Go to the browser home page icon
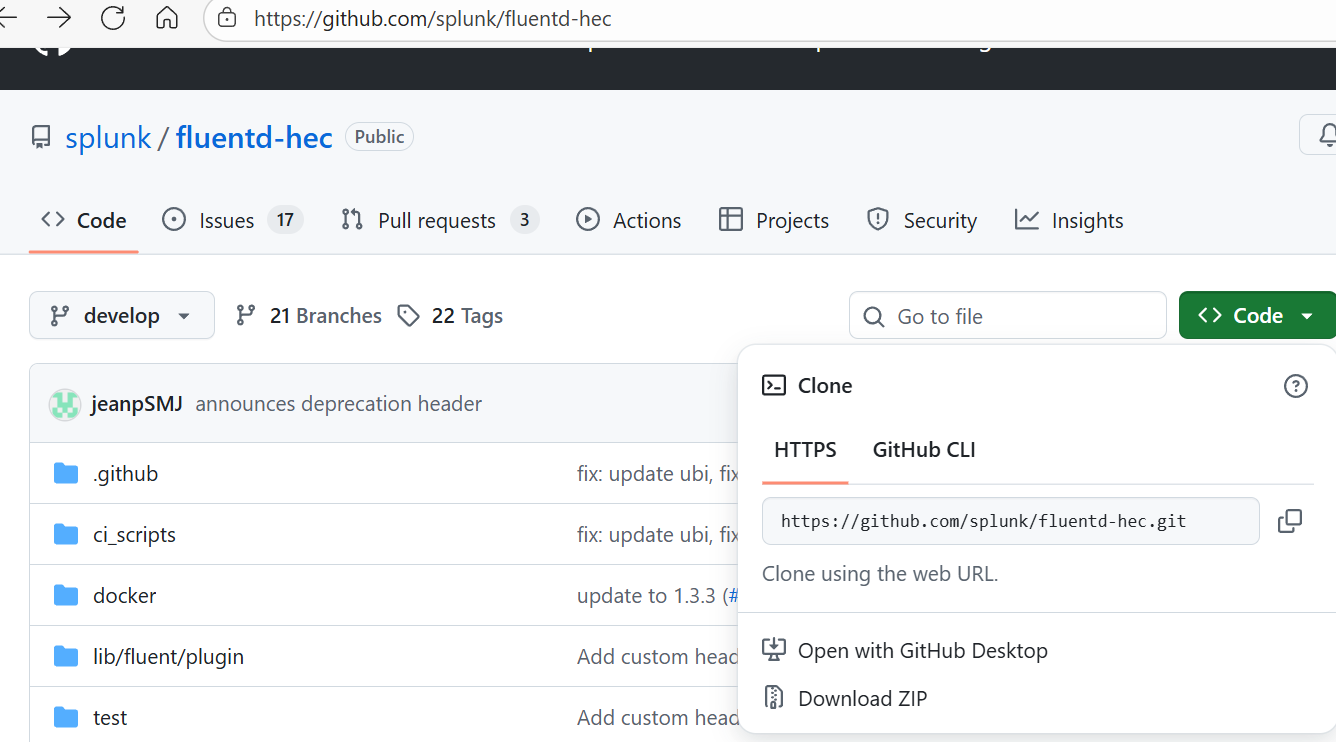Viewport: 1336px width, 742px height. pos(167,17)
